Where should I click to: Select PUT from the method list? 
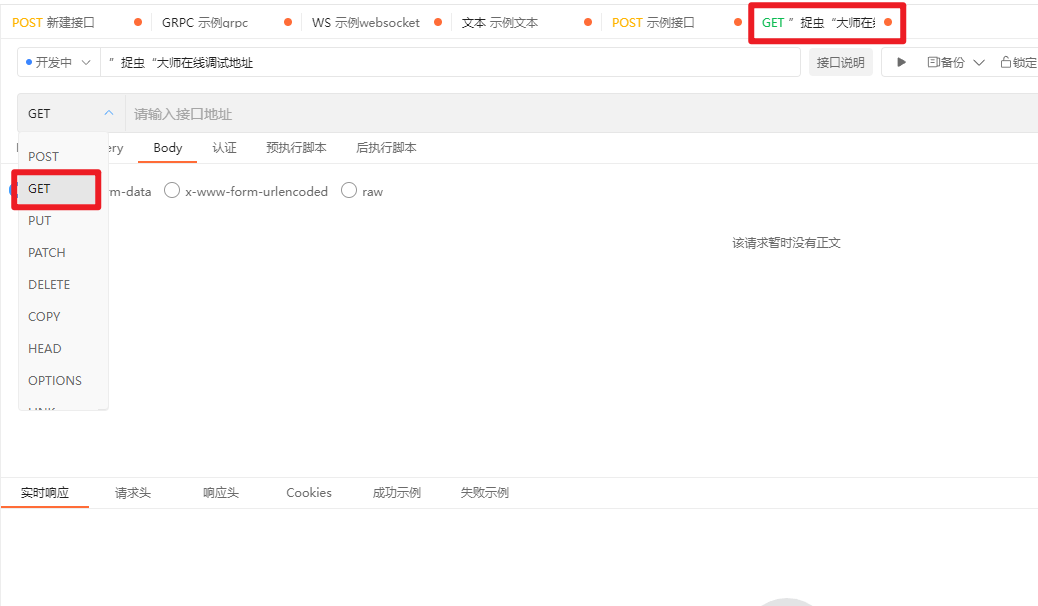39,220
